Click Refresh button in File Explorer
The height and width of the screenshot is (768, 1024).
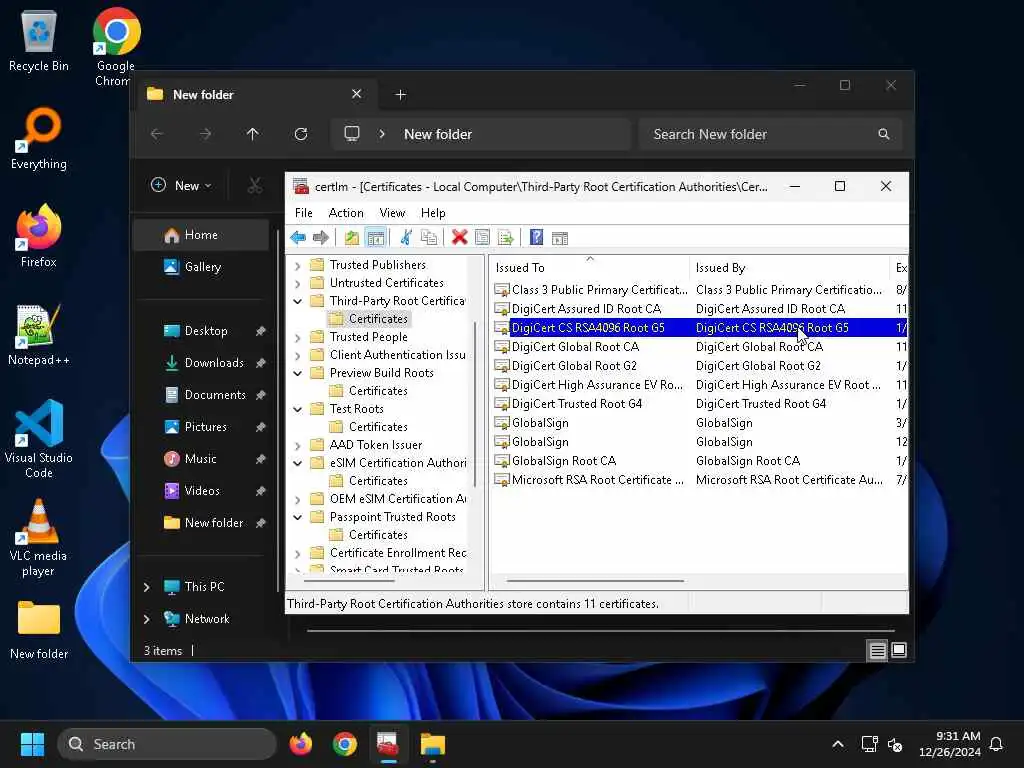pyautogui.click(x=301, y=134)
